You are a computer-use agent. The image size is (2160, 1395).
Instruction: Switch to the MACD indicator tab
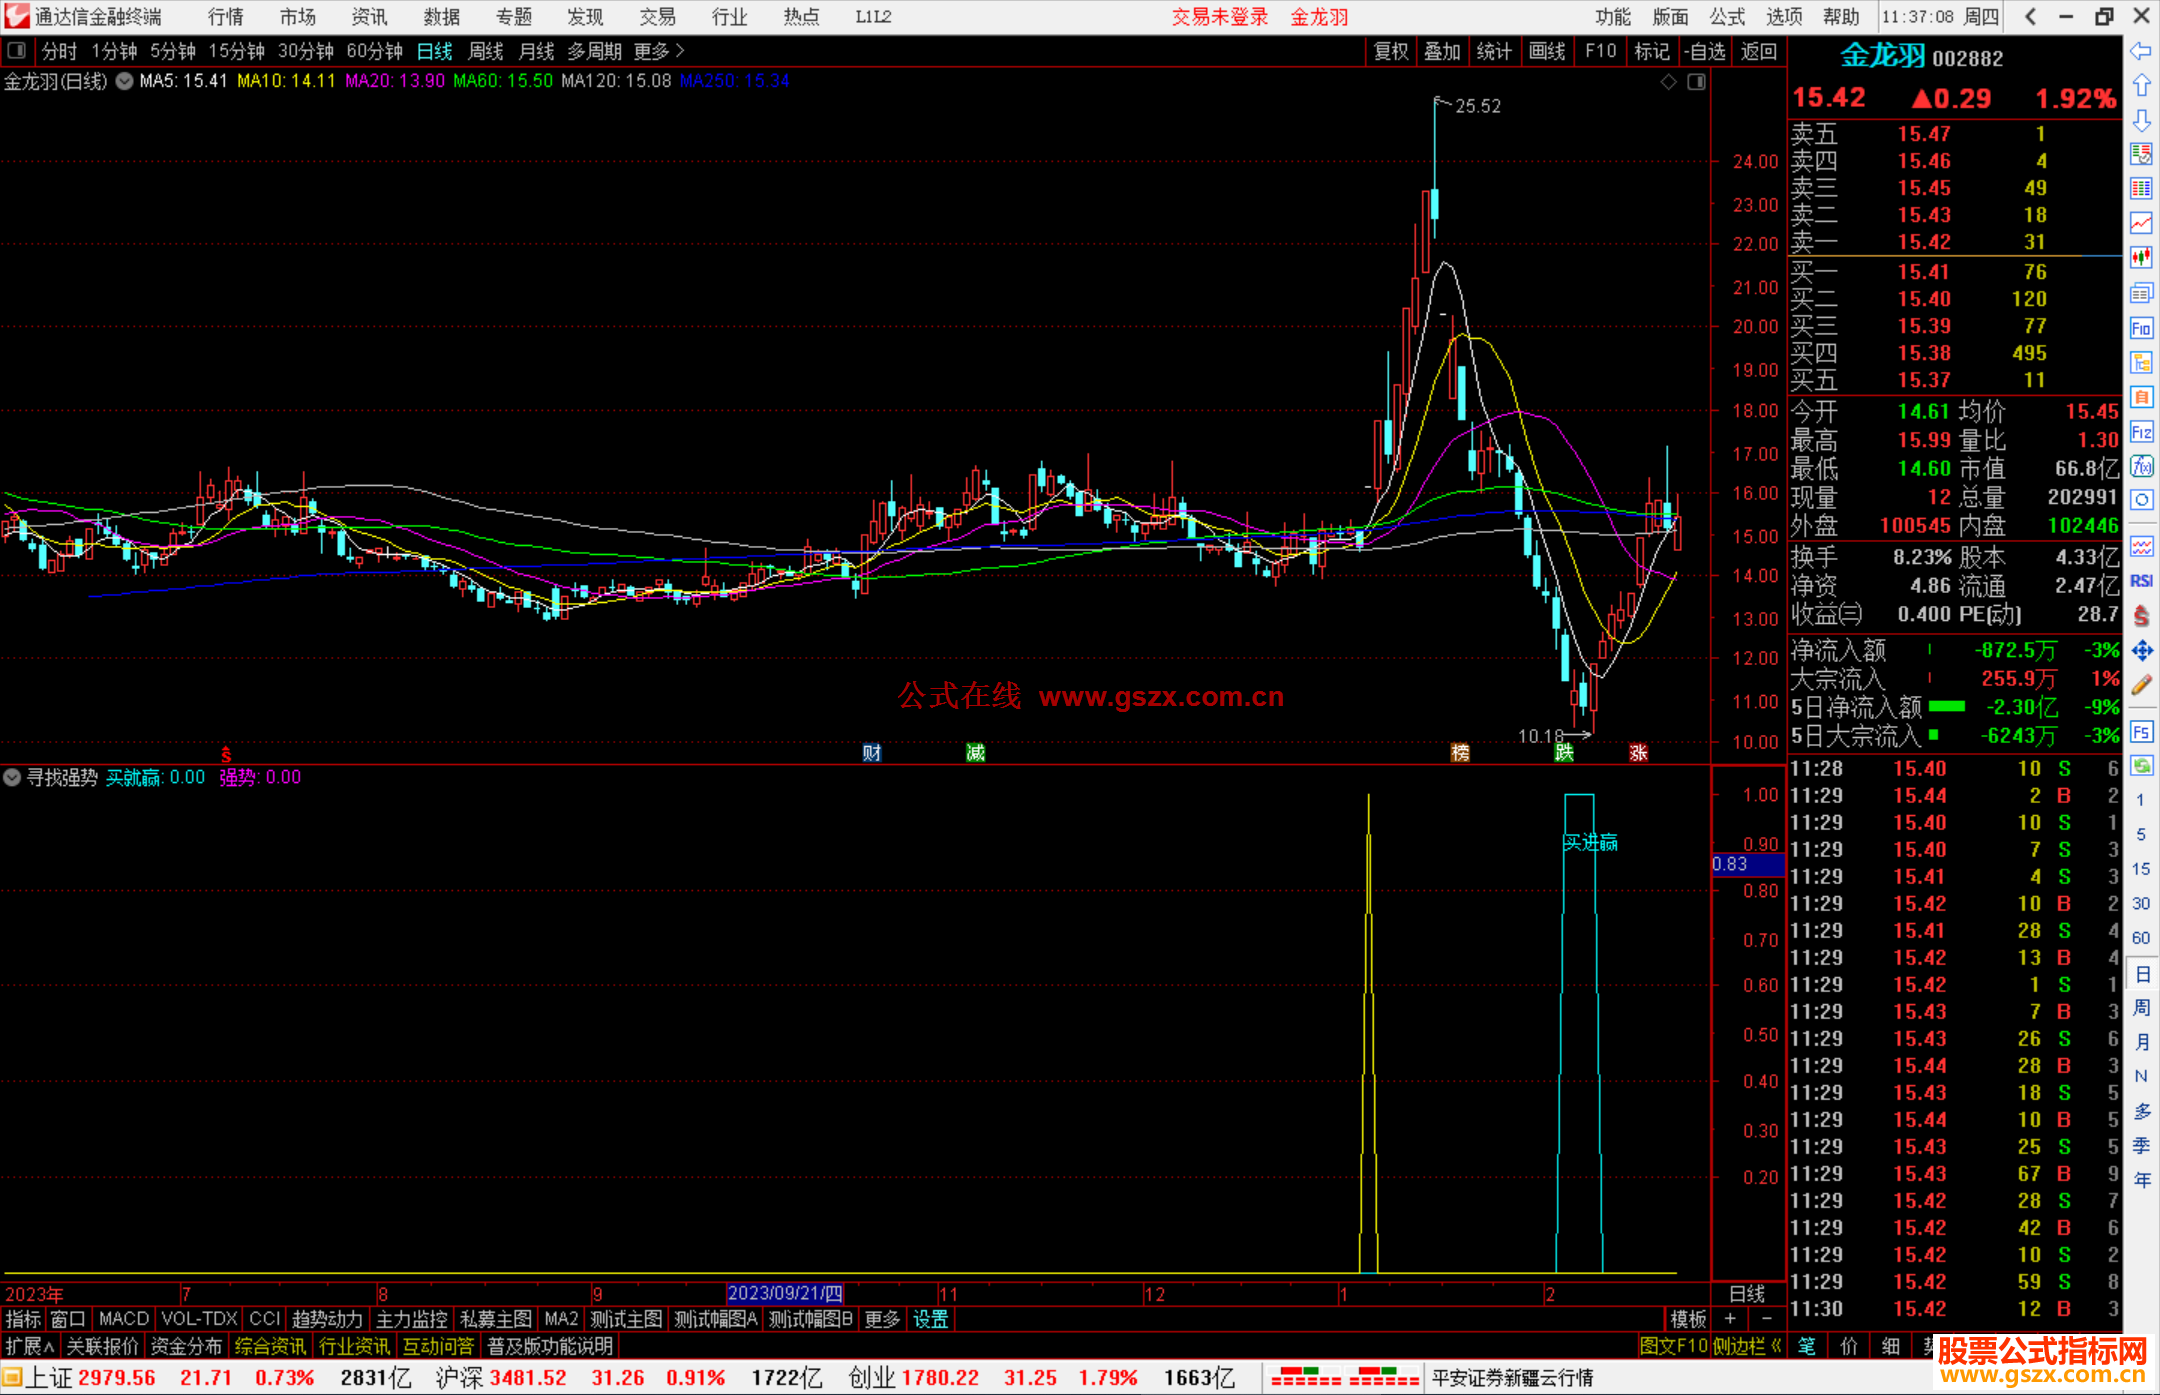(x=124, y=1319)
